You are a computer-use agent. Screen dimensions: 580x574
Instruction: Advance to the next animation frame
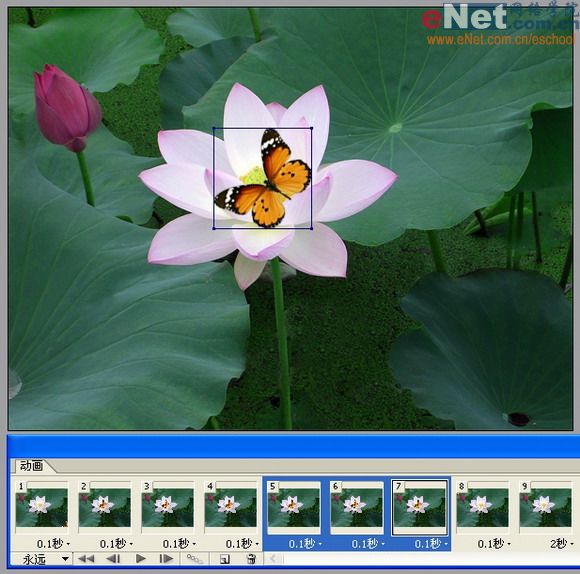tap(166, 559)
